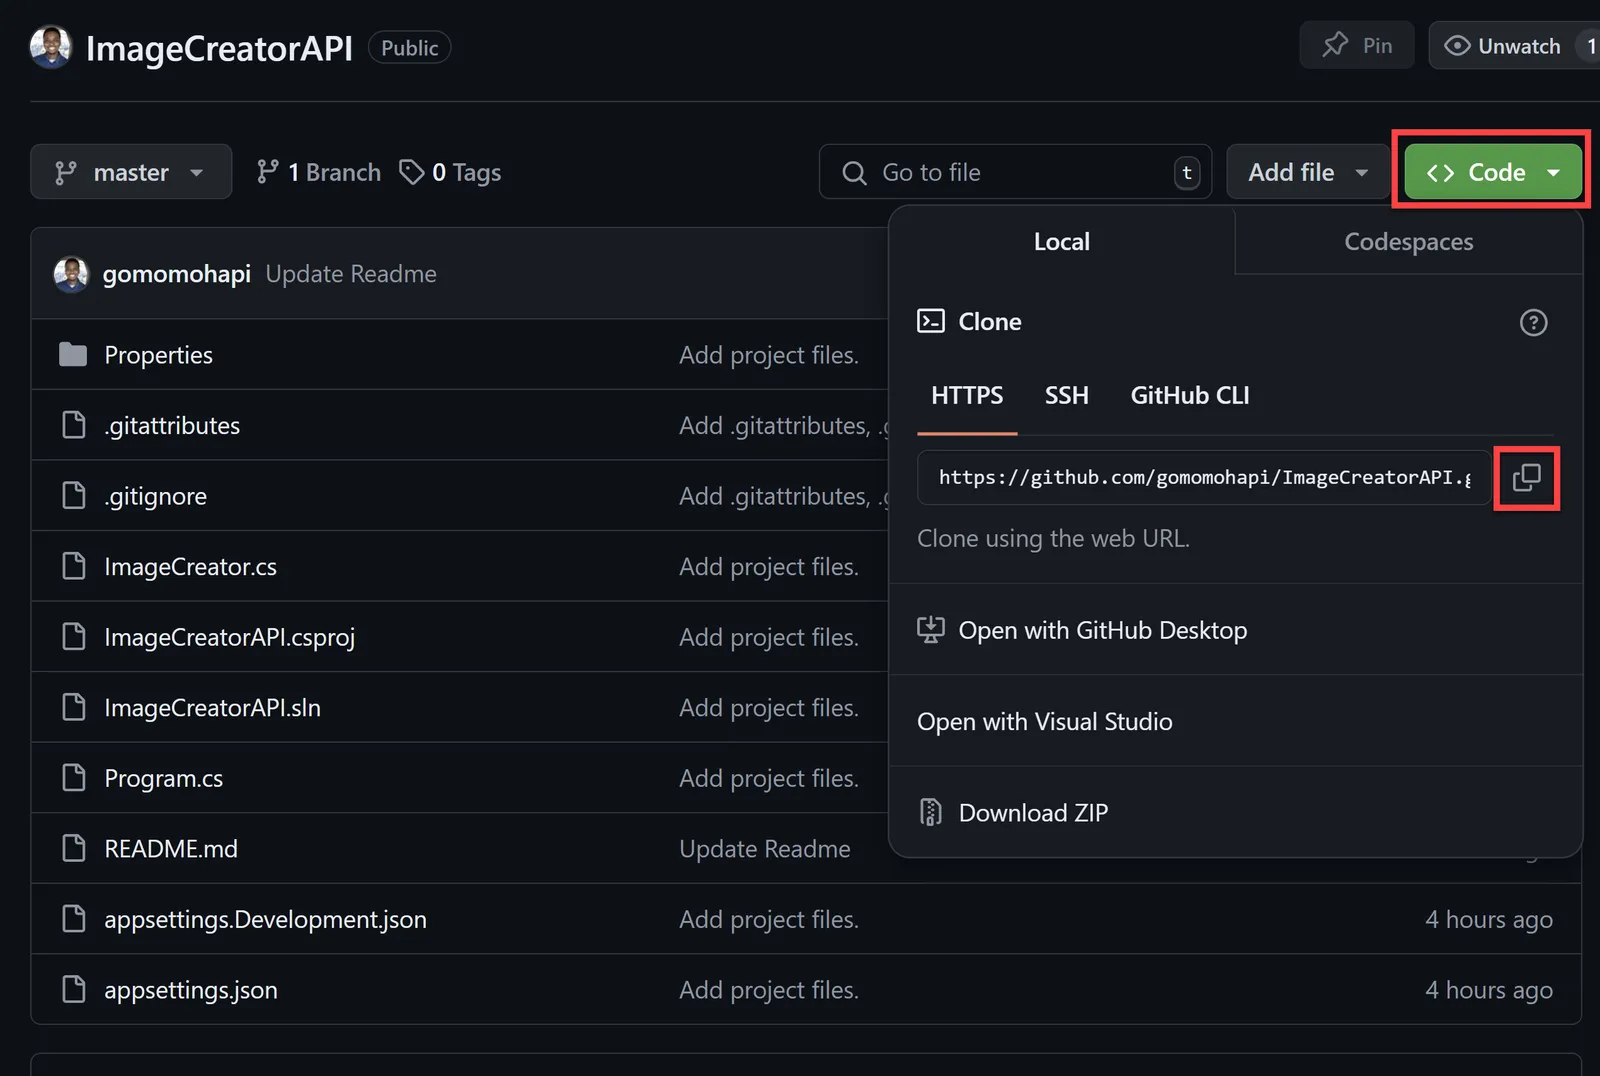Open the ImageCreatorAPI repository title
This screenshot has height=1076, width=1600.
pyautogui.click(x=220, y=48)
